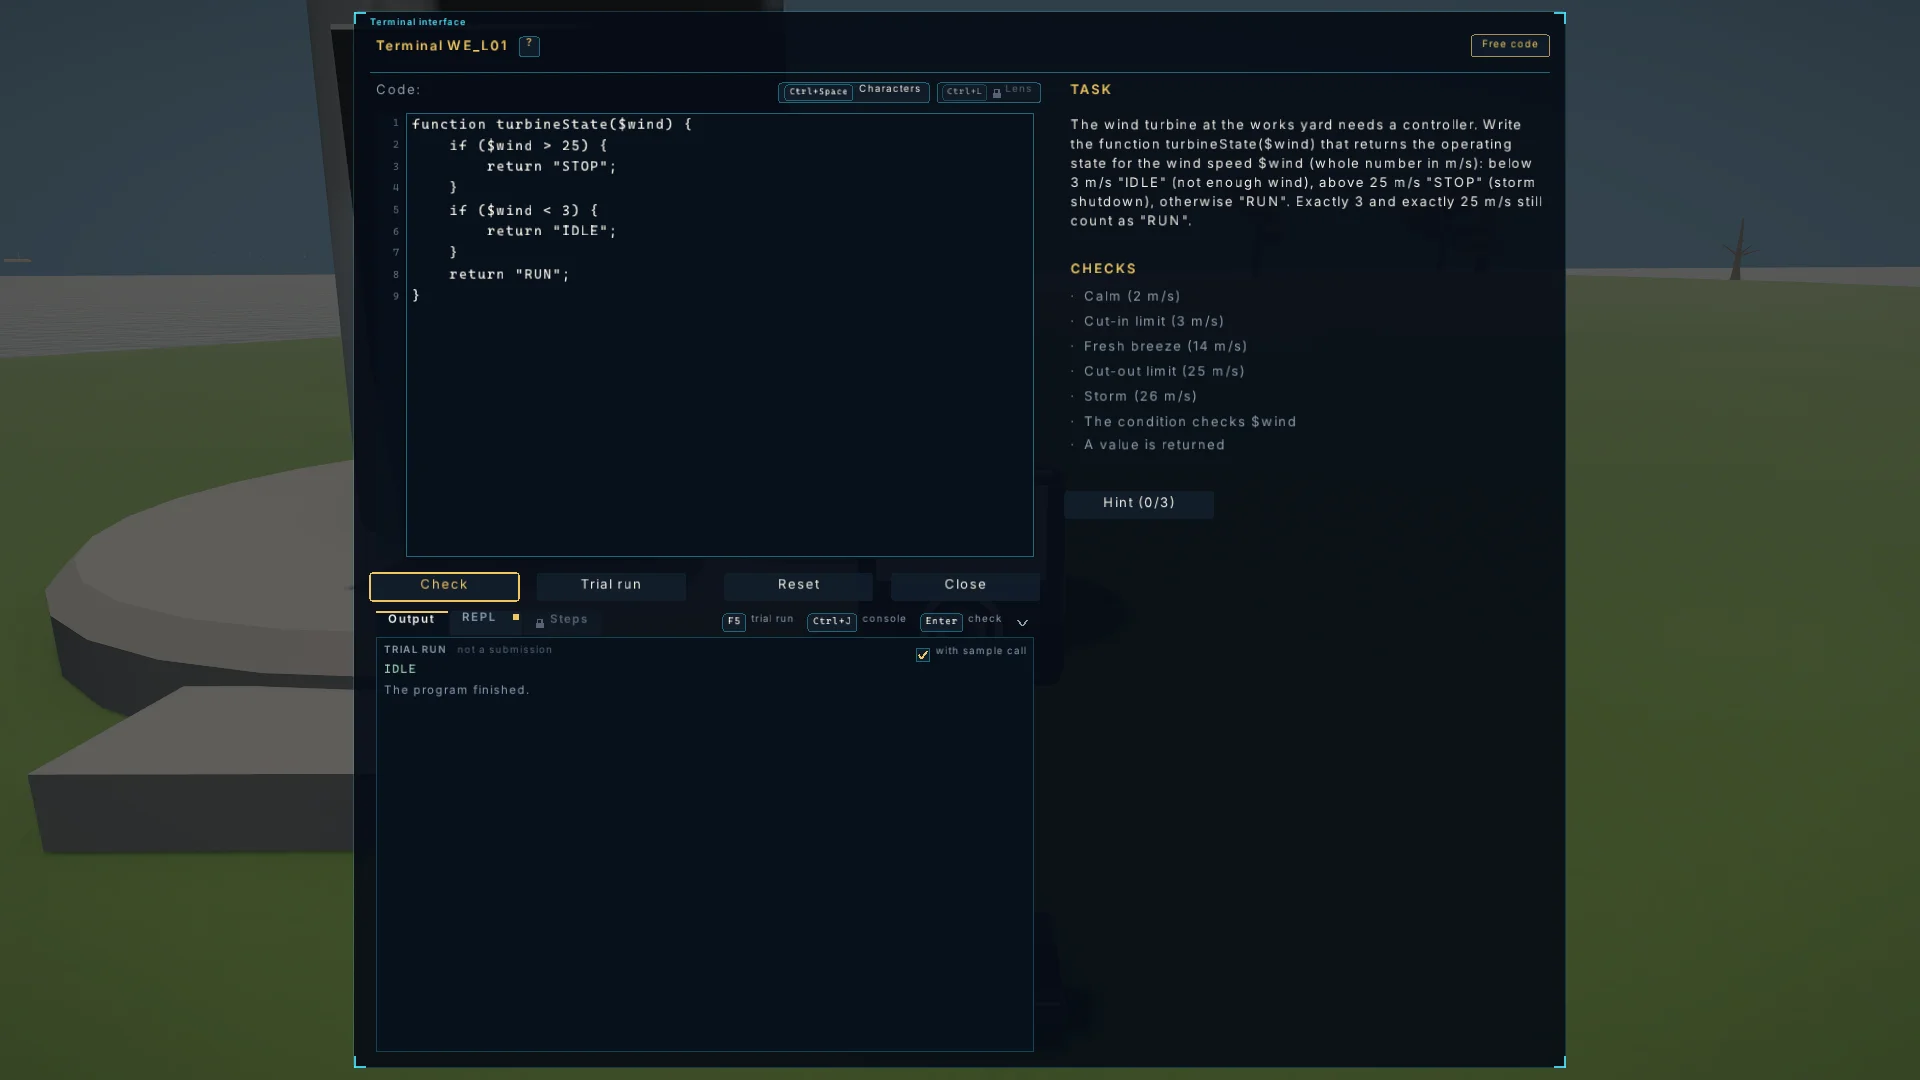Request a hint with Hint (0/3)
1920x1080 pixels.
[1139, 504]
